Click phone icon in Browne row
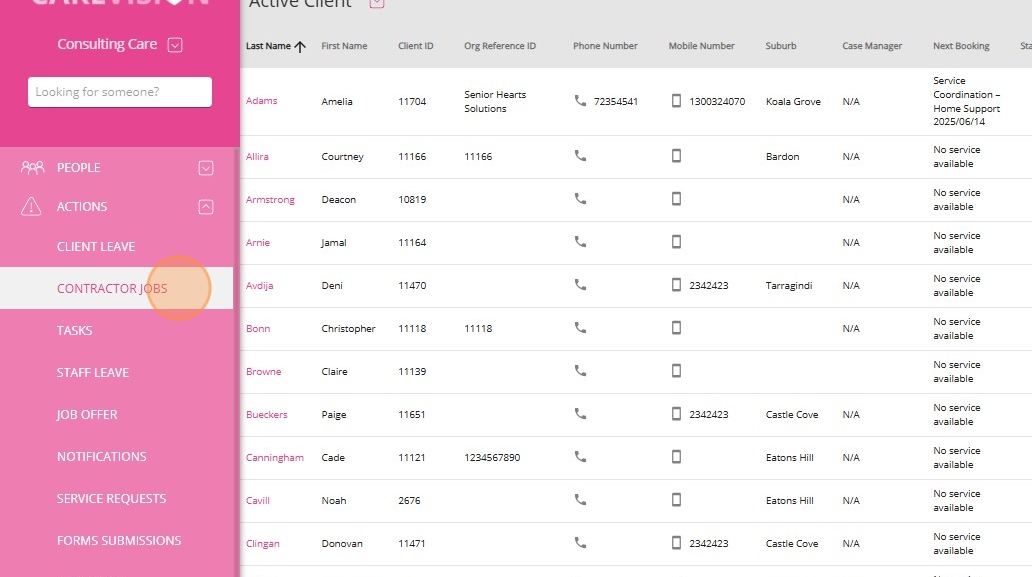The height and width of the screenshot is (577, 1032). pyautogui.click(x=580, y=371)
